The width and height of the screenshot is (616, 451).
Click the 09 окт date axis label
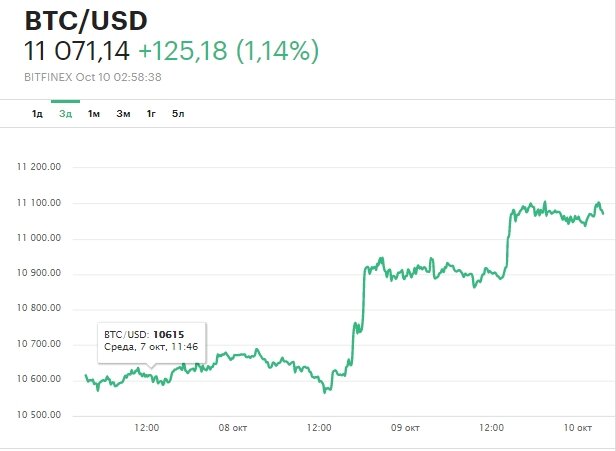tap(405, 428)
